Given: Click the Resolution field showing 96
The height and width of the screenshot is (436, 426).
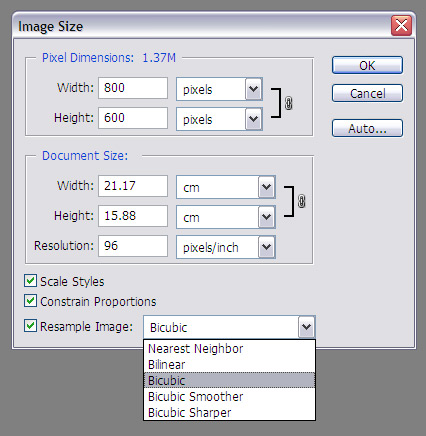Looking at the screenshot, I should coord(133,246).
